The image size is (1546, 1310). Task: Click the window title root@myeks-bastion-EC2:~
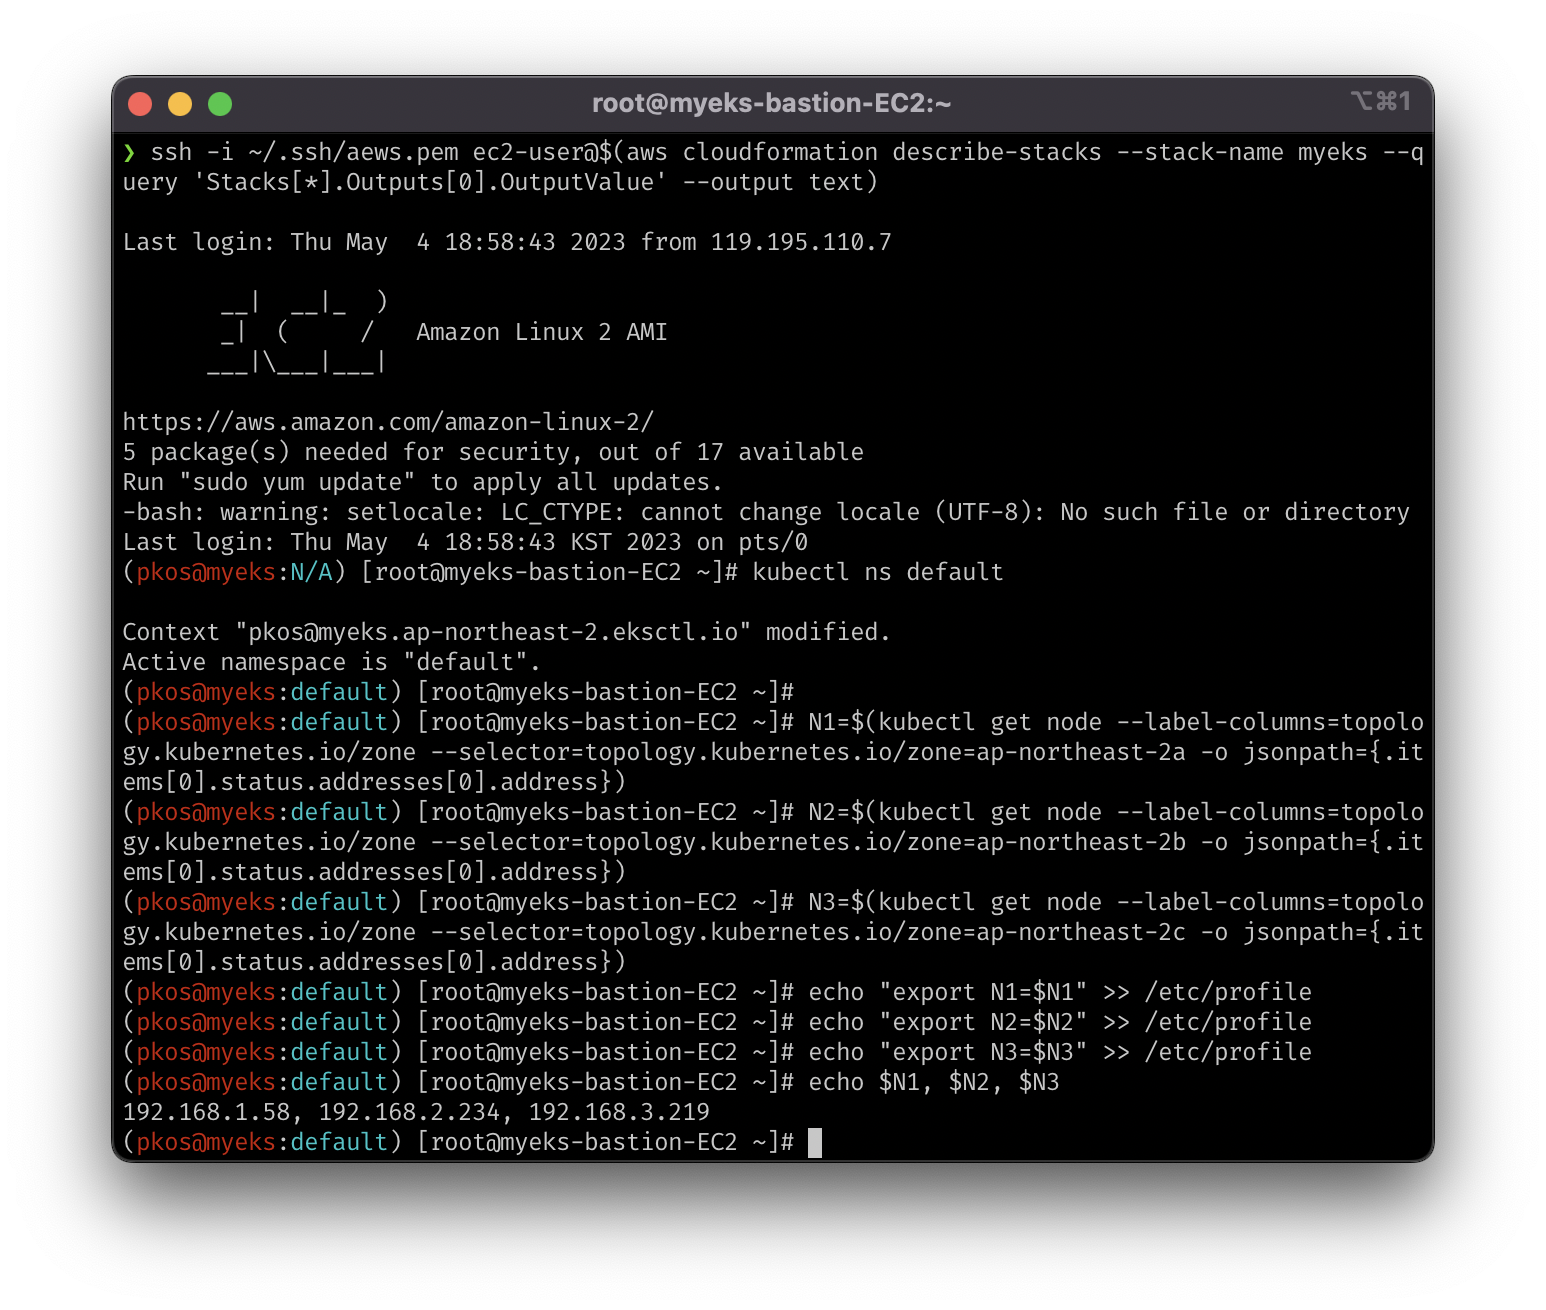pos(772,103)
